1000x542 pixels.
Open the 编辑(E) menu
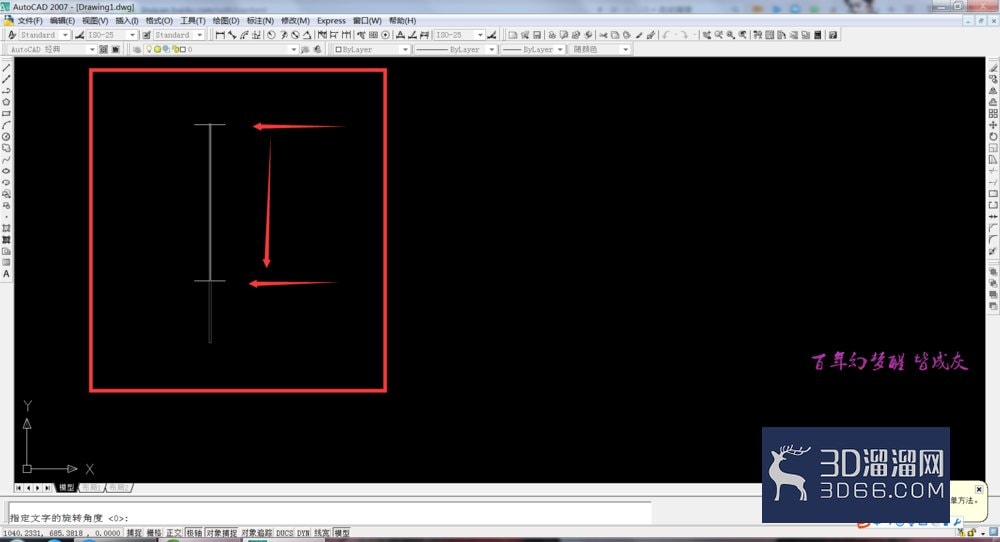point(62,20)
